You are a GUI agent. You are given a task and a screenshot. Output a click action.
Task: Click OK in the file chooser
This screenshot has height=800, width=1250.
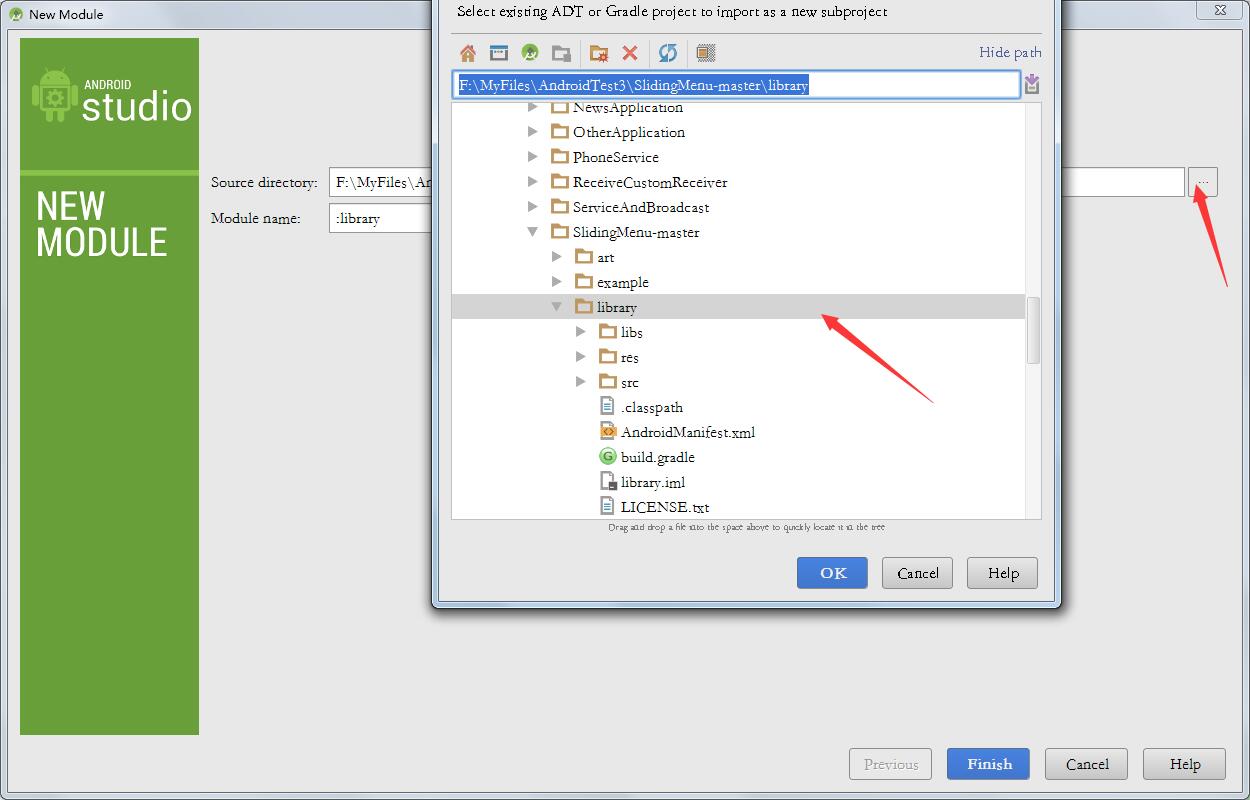tap(832, 573)
